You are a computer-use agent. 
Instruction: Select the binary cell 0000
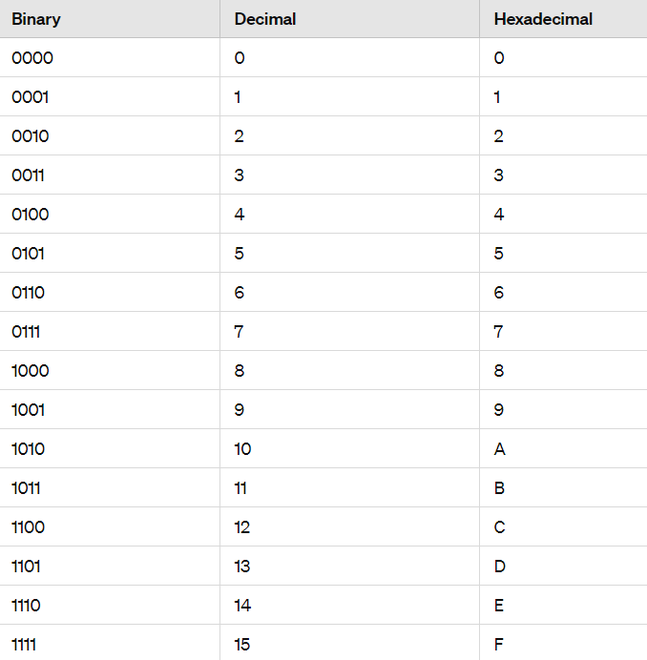(x=32, y=58)
